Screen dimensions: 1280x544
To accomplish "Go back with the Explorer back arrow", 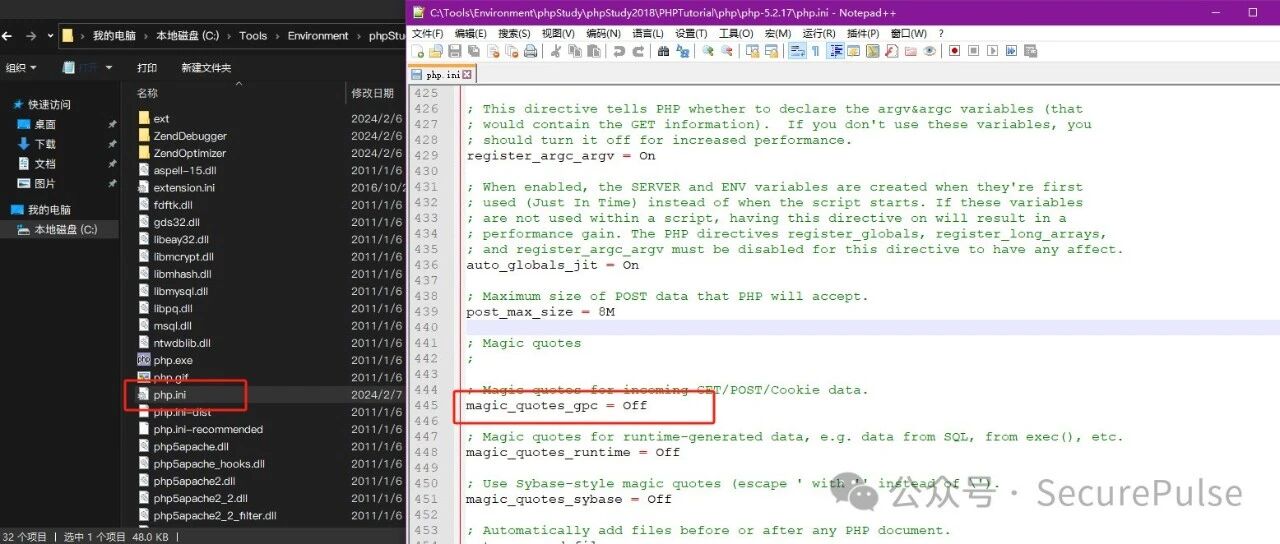I will (x=7, y=36).
